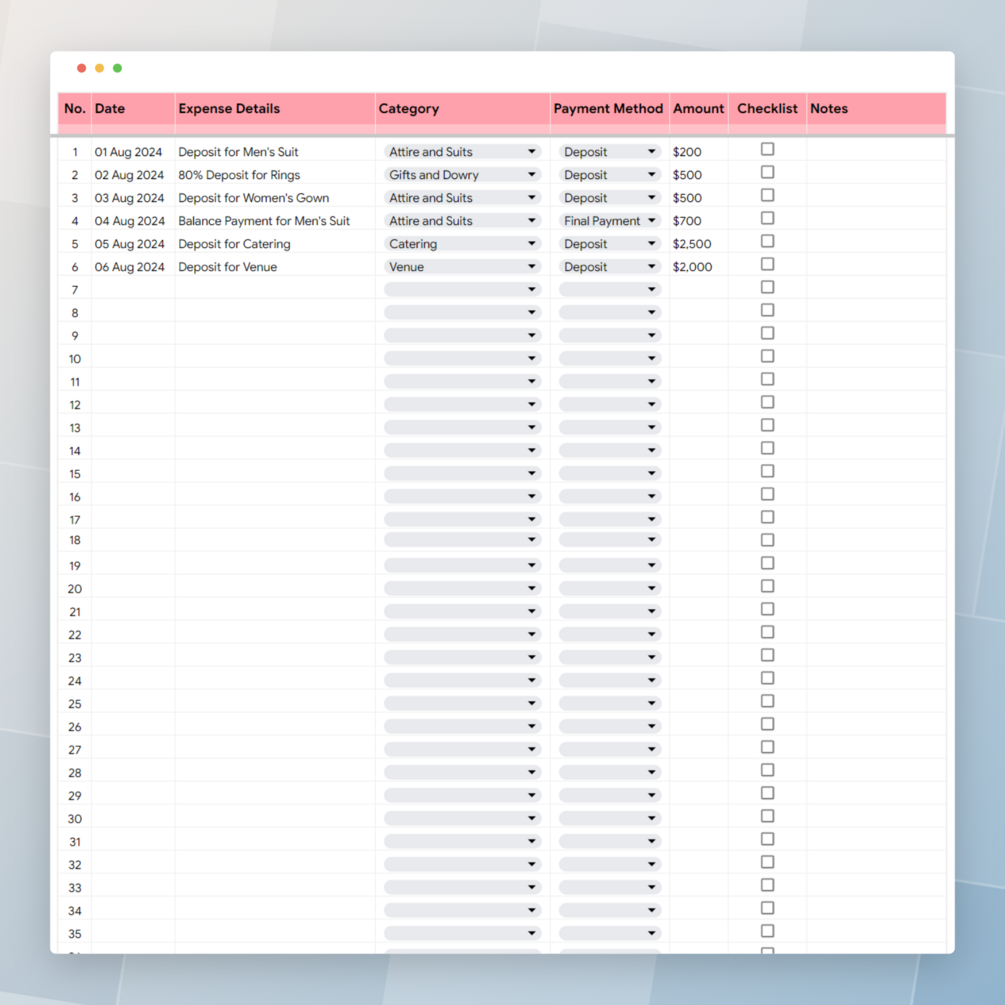
Task: Select the cell '80% Deposit for Rings'
Action: pos(275,175)
